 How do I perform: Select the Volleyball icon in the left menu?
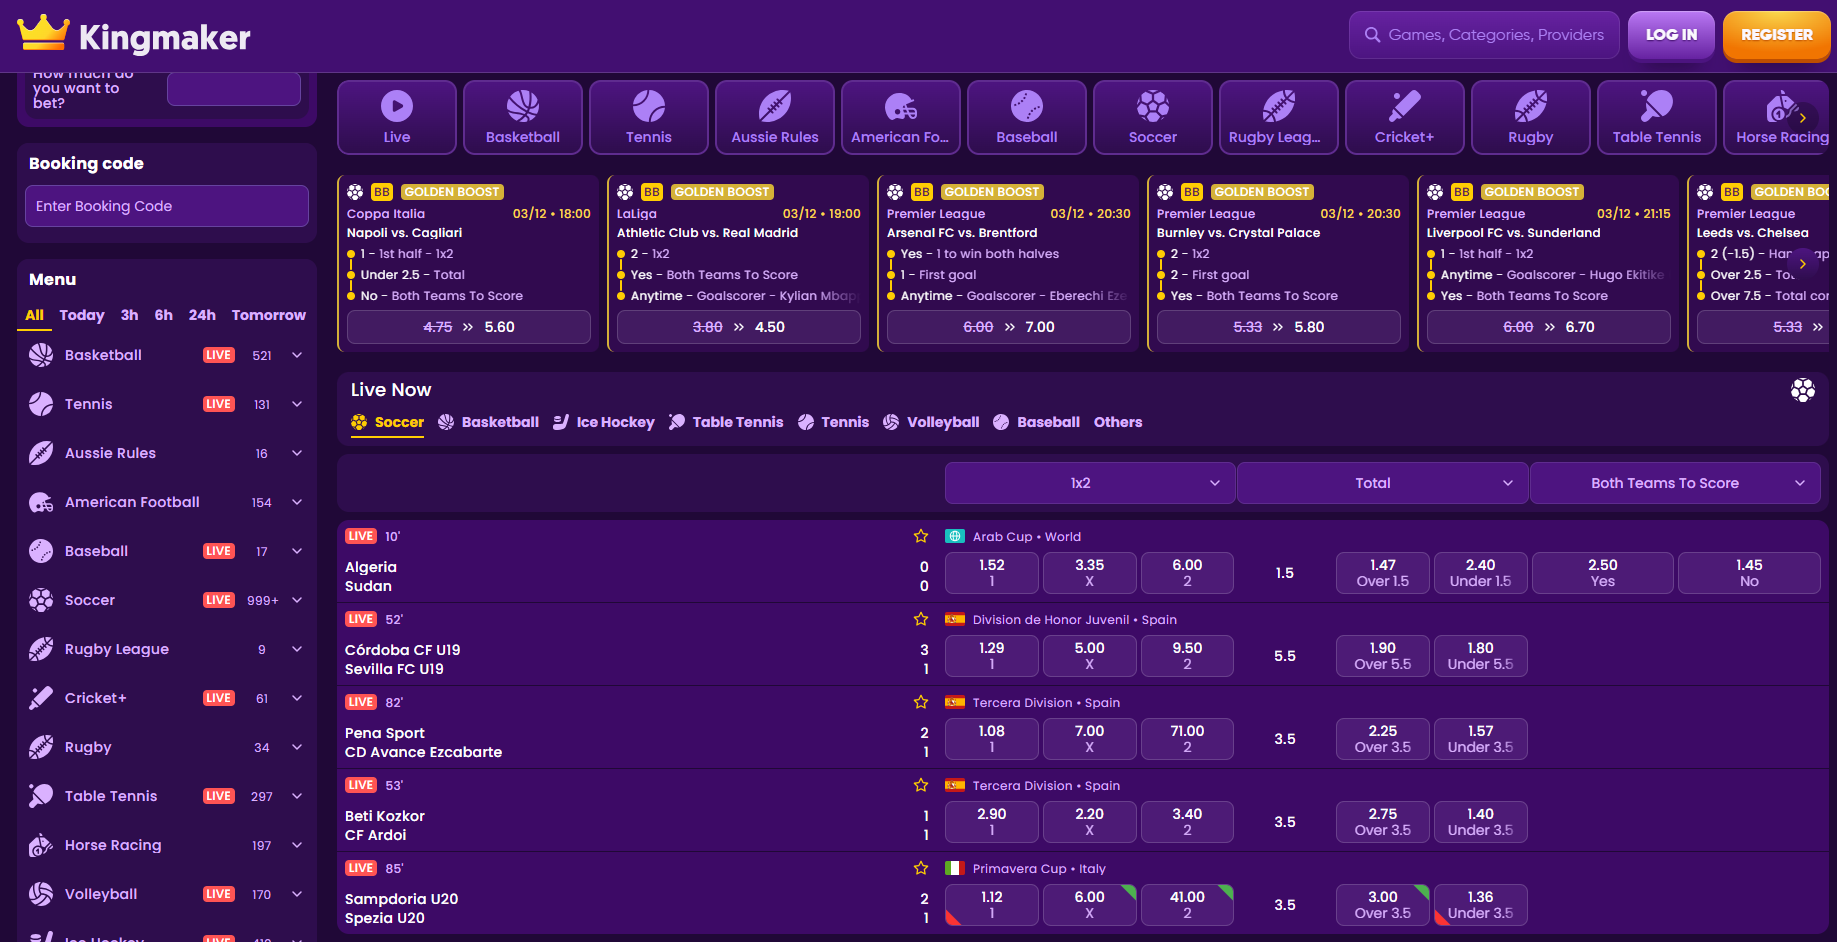40,893
